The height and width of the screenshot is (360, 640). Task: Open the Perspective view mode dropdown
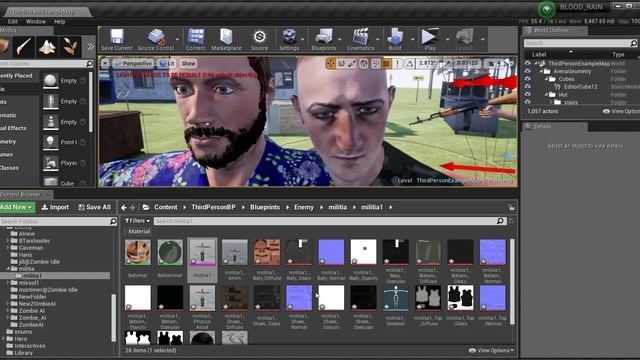pos(133,63)
